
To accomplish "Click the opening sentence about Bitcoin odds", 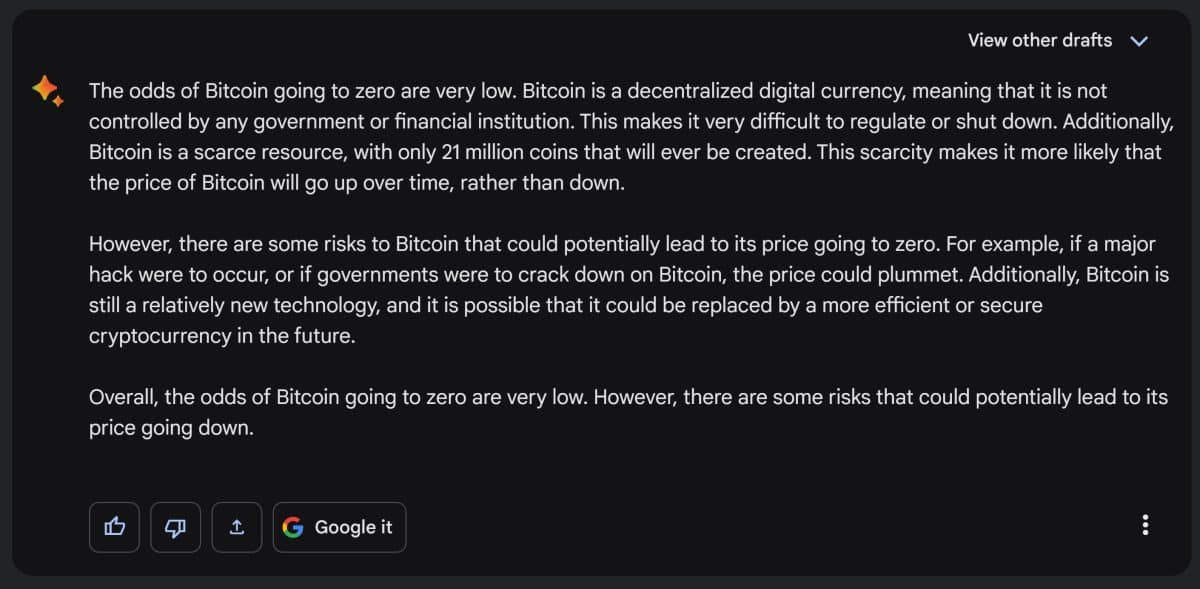I will [303, 91].
